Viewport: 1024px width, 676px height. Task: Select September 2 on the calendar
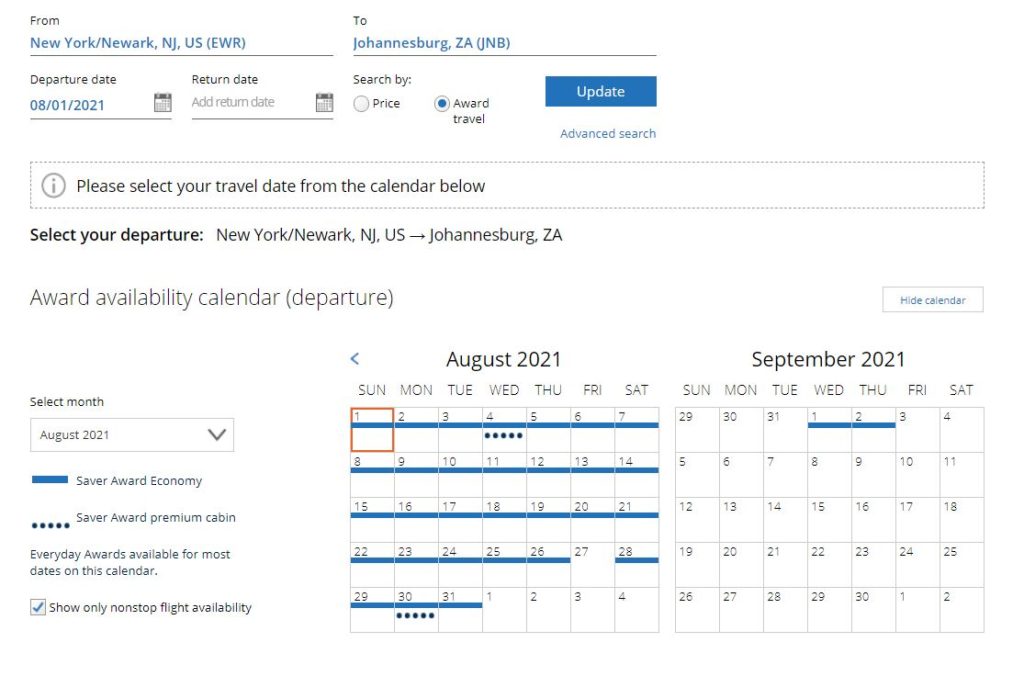[873, 429]
